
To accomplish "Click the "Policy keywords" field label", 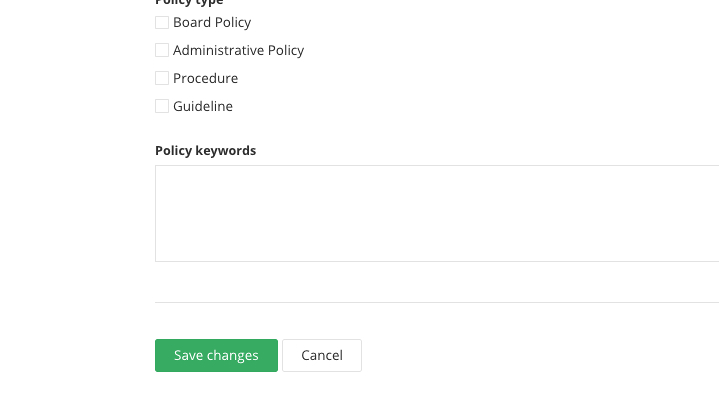I will point(205,150).
